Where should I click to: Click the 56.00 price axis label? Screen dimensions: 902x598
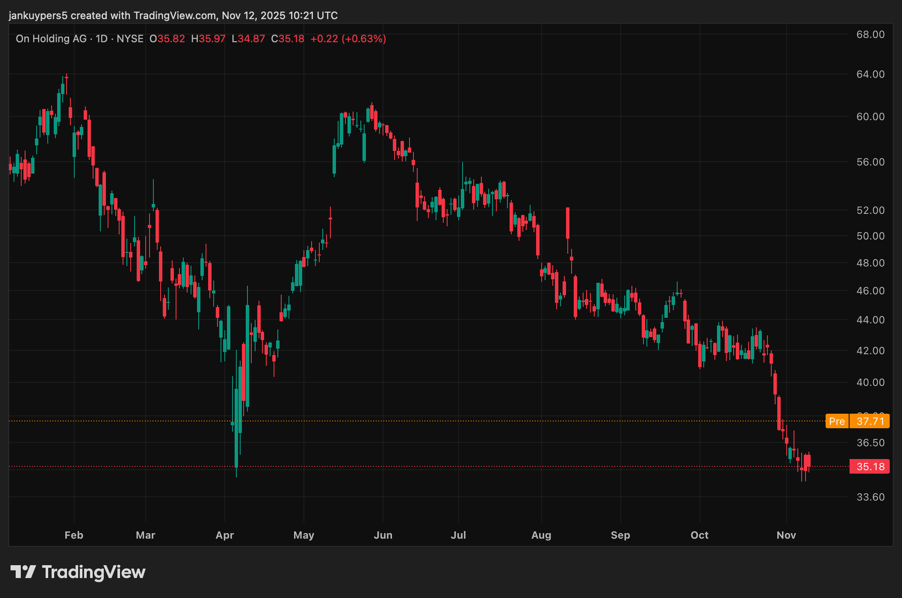coord(870,162)
